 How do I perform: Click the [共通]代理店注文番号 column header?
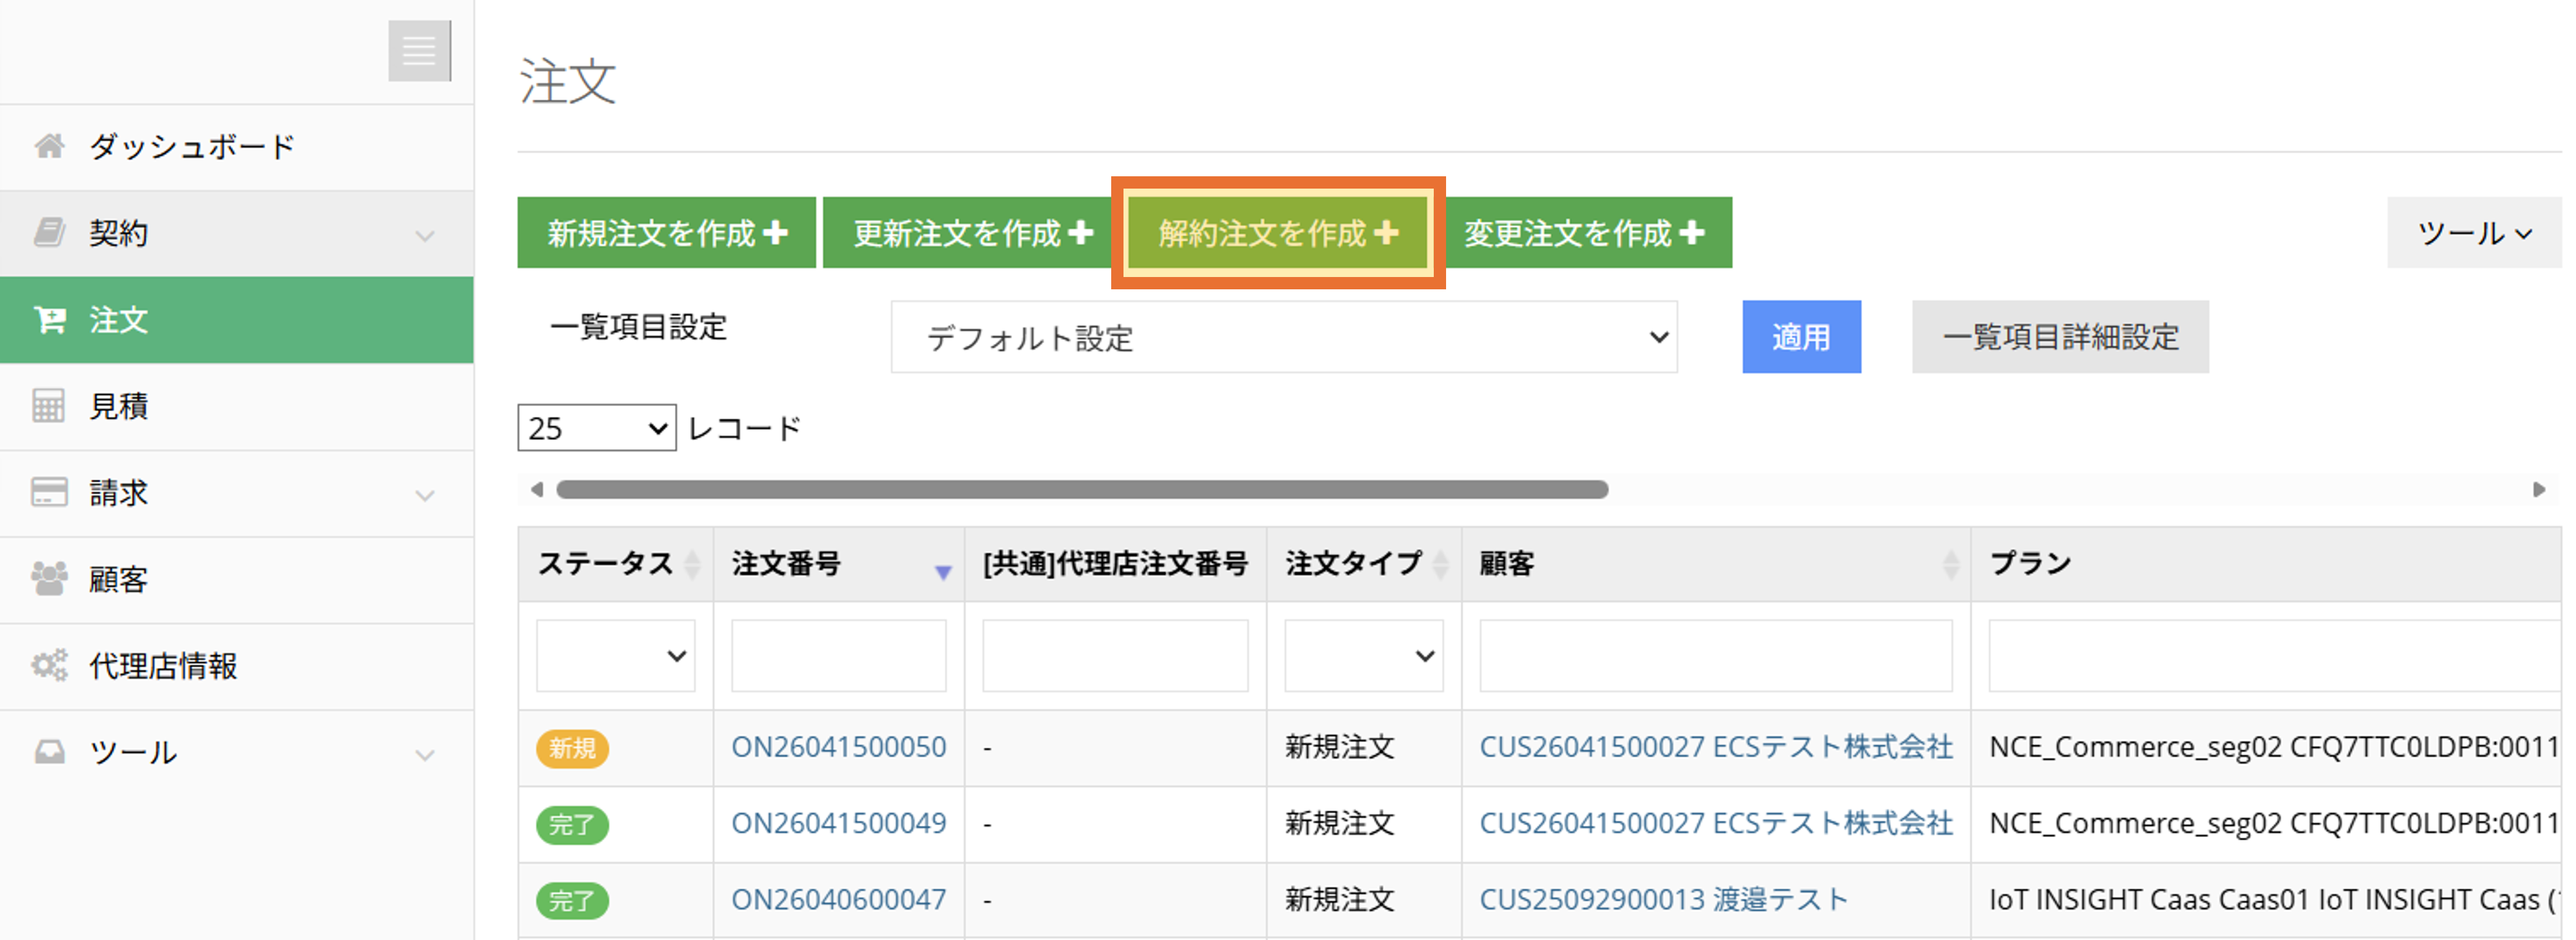click(1115, 564)
